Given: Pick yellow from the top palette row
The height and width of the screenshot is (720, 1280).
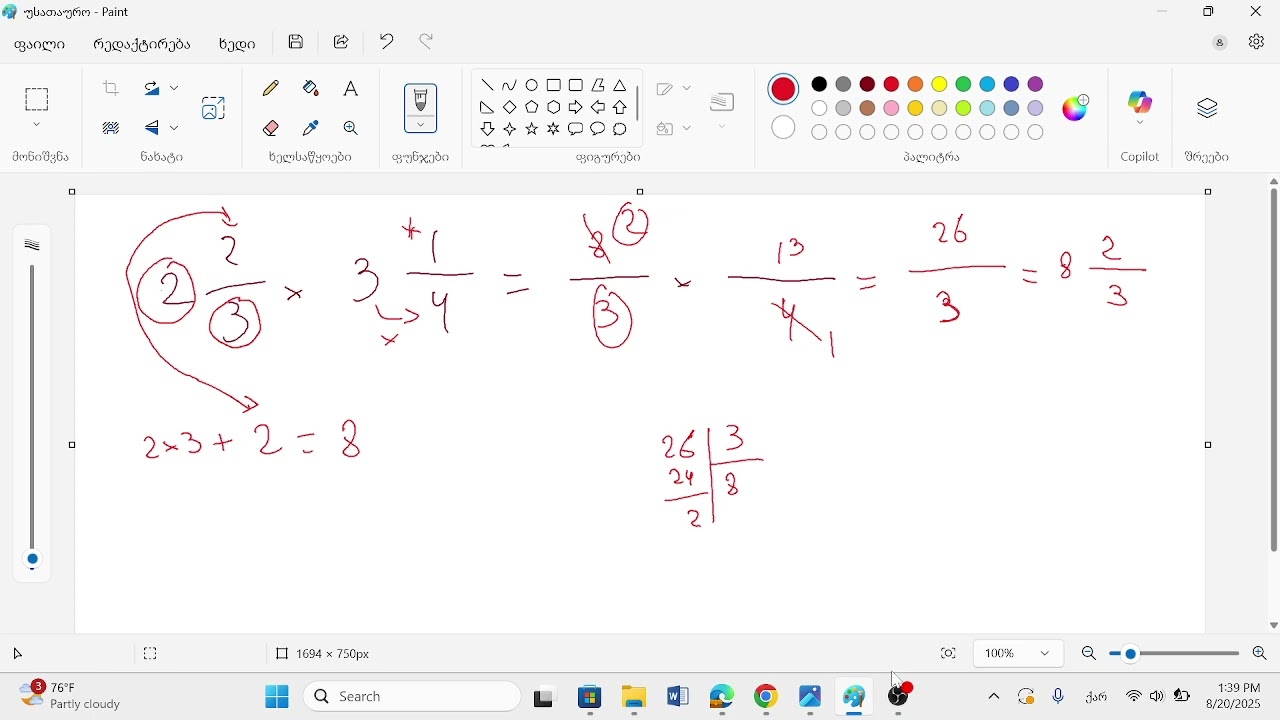Looking at the screenshot, I should tap(940, 85).
